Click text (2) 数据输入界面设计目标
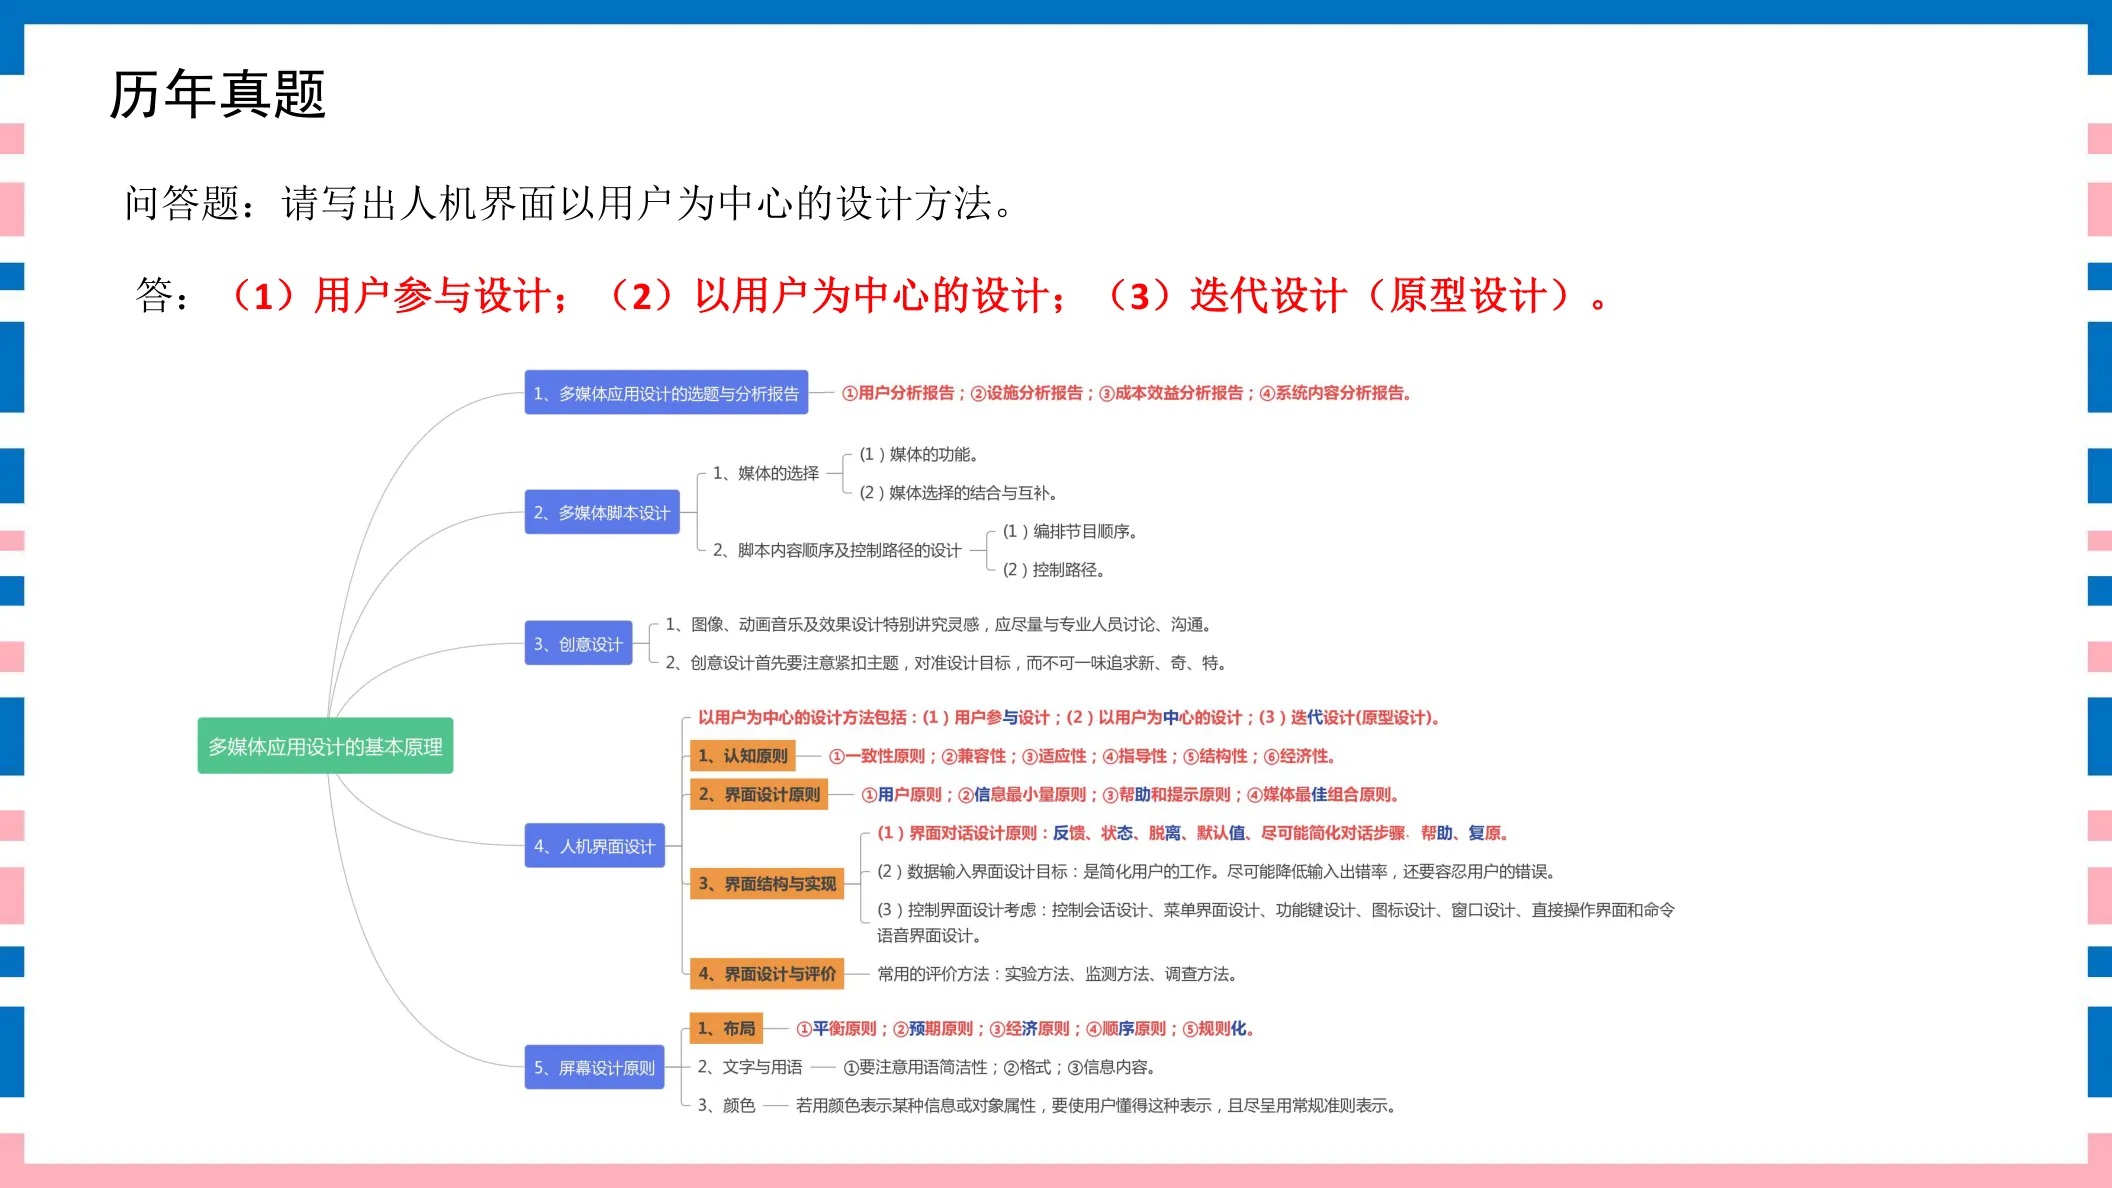This screenshot has height=1188, width=2112. click(1218, 871)
